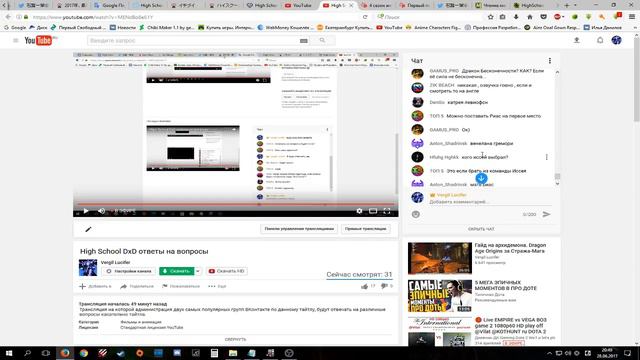Click the chat scrollbar thumb
Screen dimensions: 640x360
point(557,176)
